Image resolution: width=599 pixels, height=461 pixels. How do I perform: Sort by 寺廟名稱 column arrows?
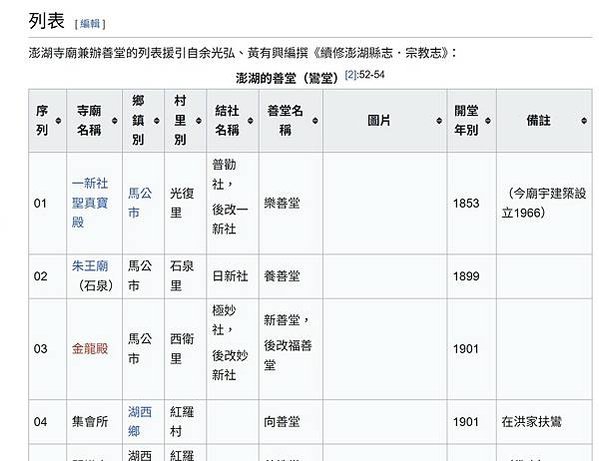(x=114, y=121)
